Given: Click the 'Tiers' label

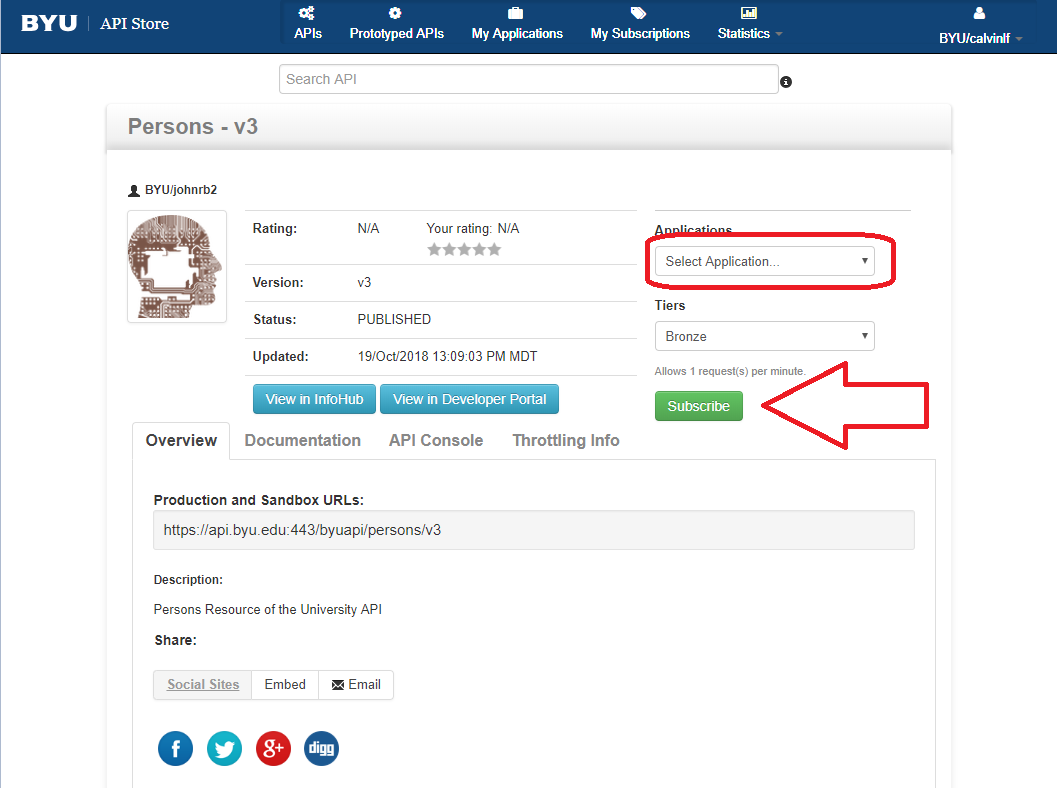Looking at the screenshot, I should (x=670, y=305).
